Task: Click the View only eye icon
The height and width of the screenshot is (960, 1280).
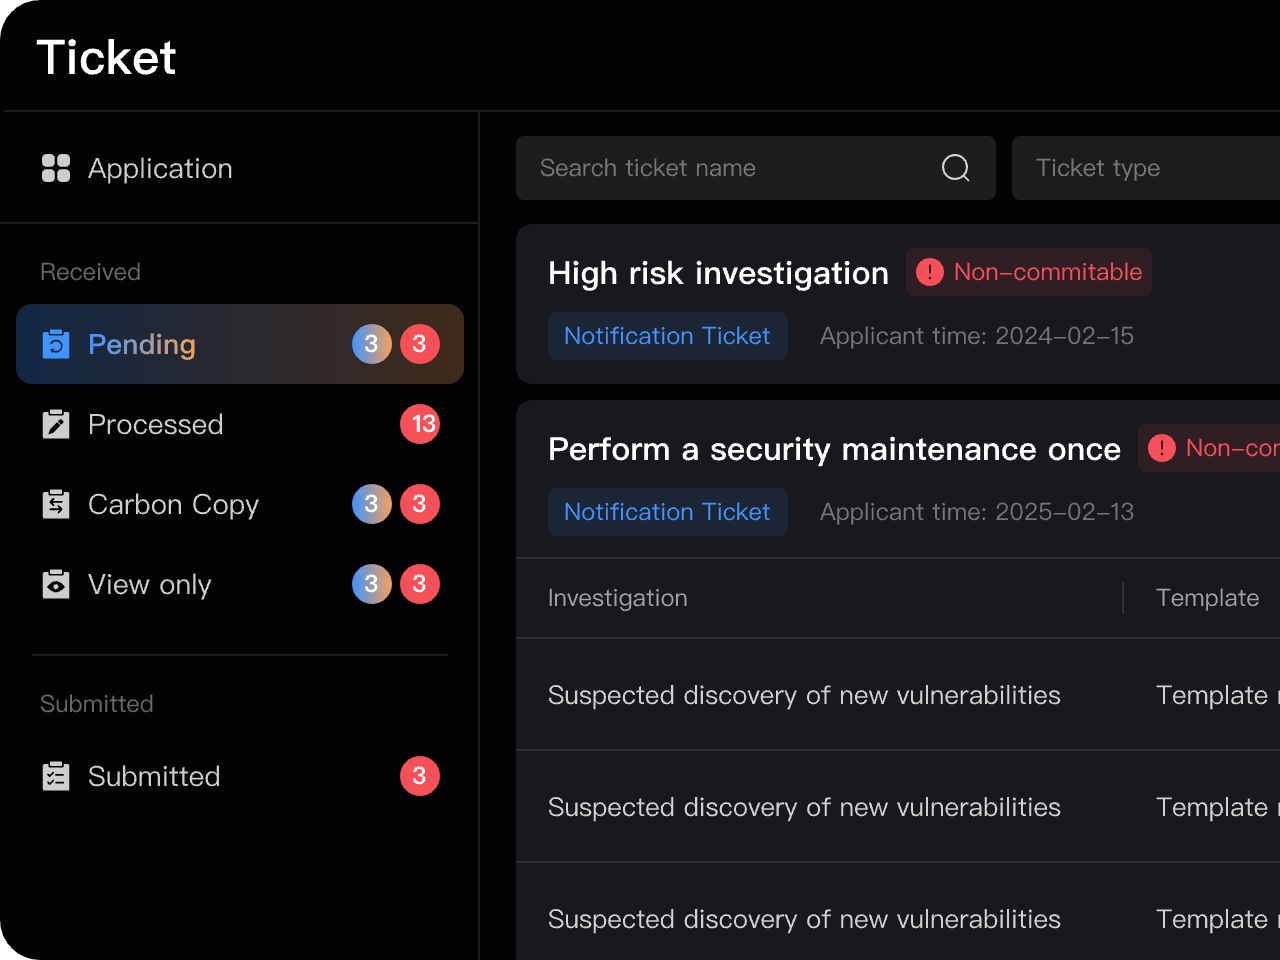Action: coord(56,584)
